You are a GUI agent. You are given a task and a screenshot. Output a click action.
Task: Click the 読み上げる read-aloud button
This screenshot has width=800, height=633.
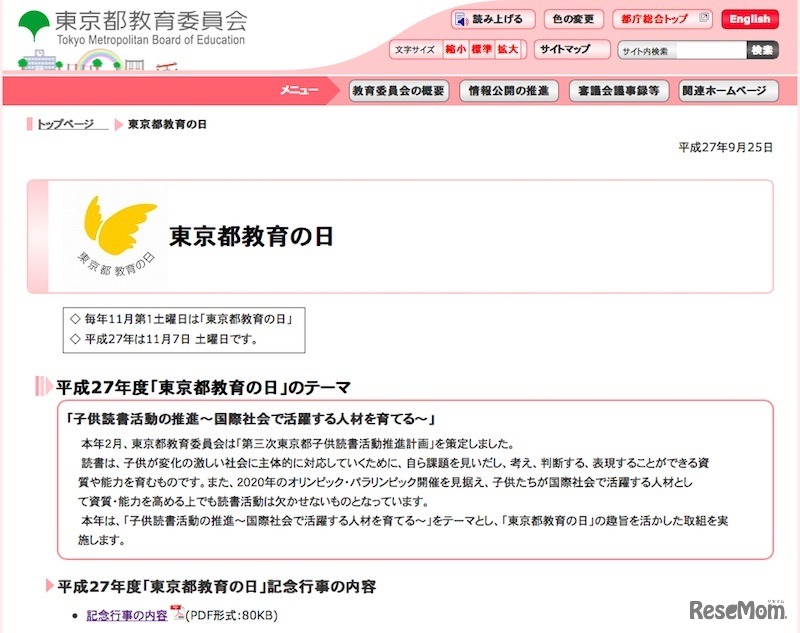click(x=493, y=19)
